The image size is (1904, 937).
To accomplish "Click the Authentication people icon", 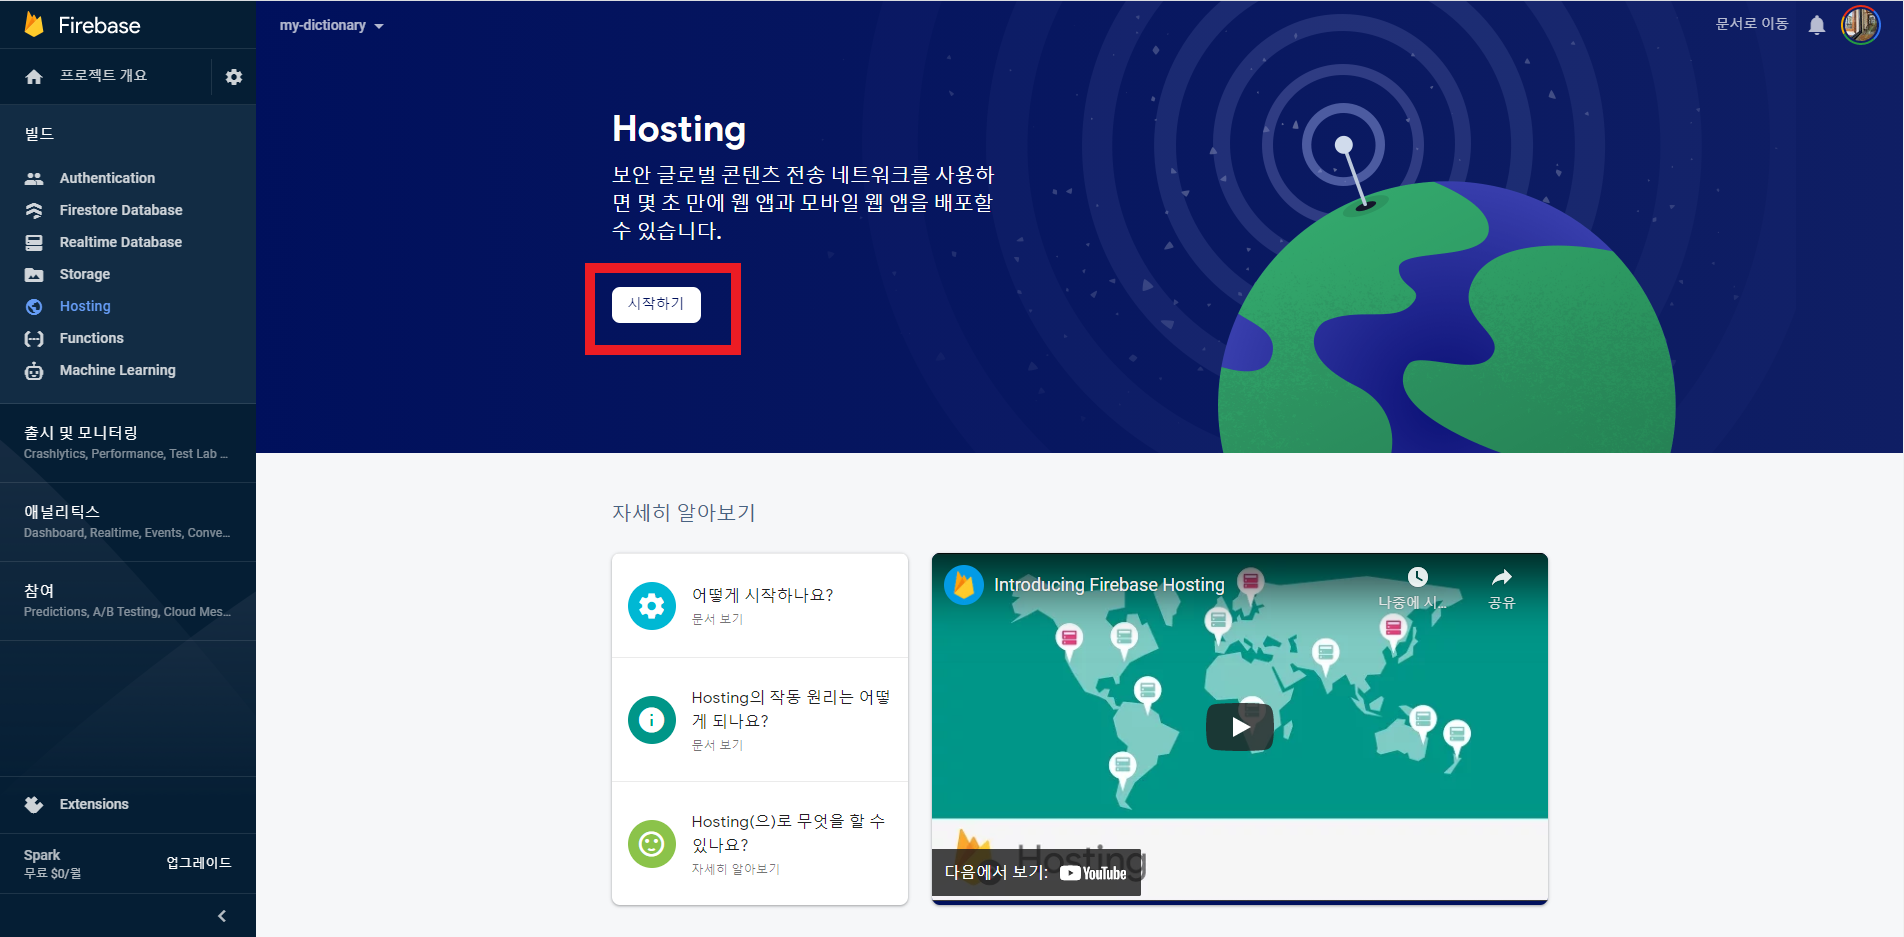I will point(34,178).
